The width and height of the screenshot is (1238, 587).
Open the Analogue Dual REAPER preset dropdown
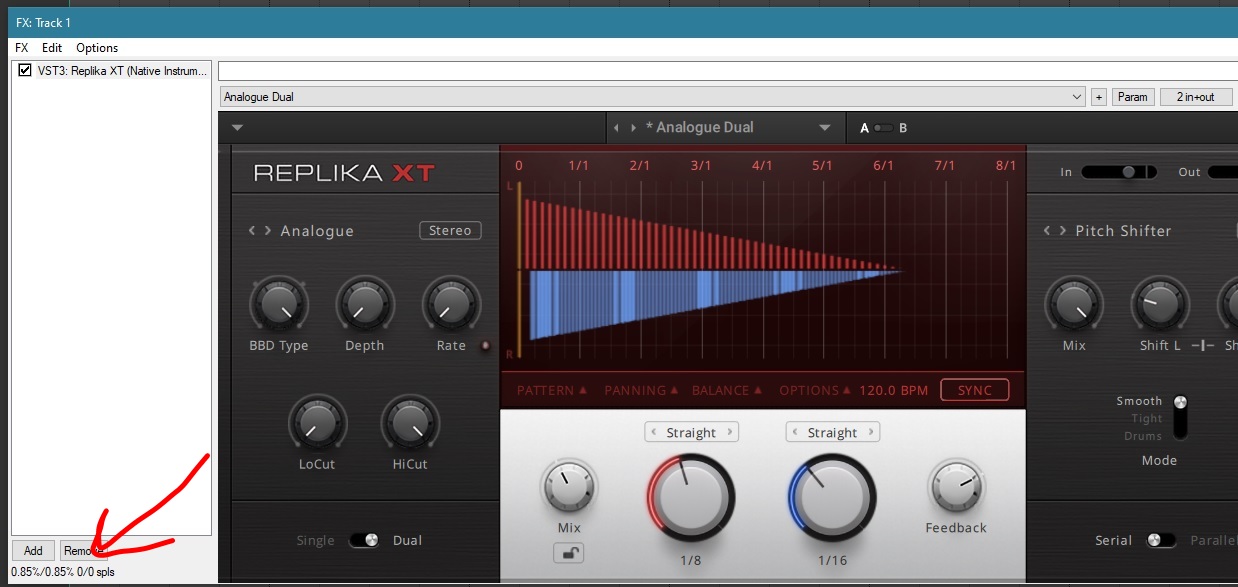coord(652,97)
